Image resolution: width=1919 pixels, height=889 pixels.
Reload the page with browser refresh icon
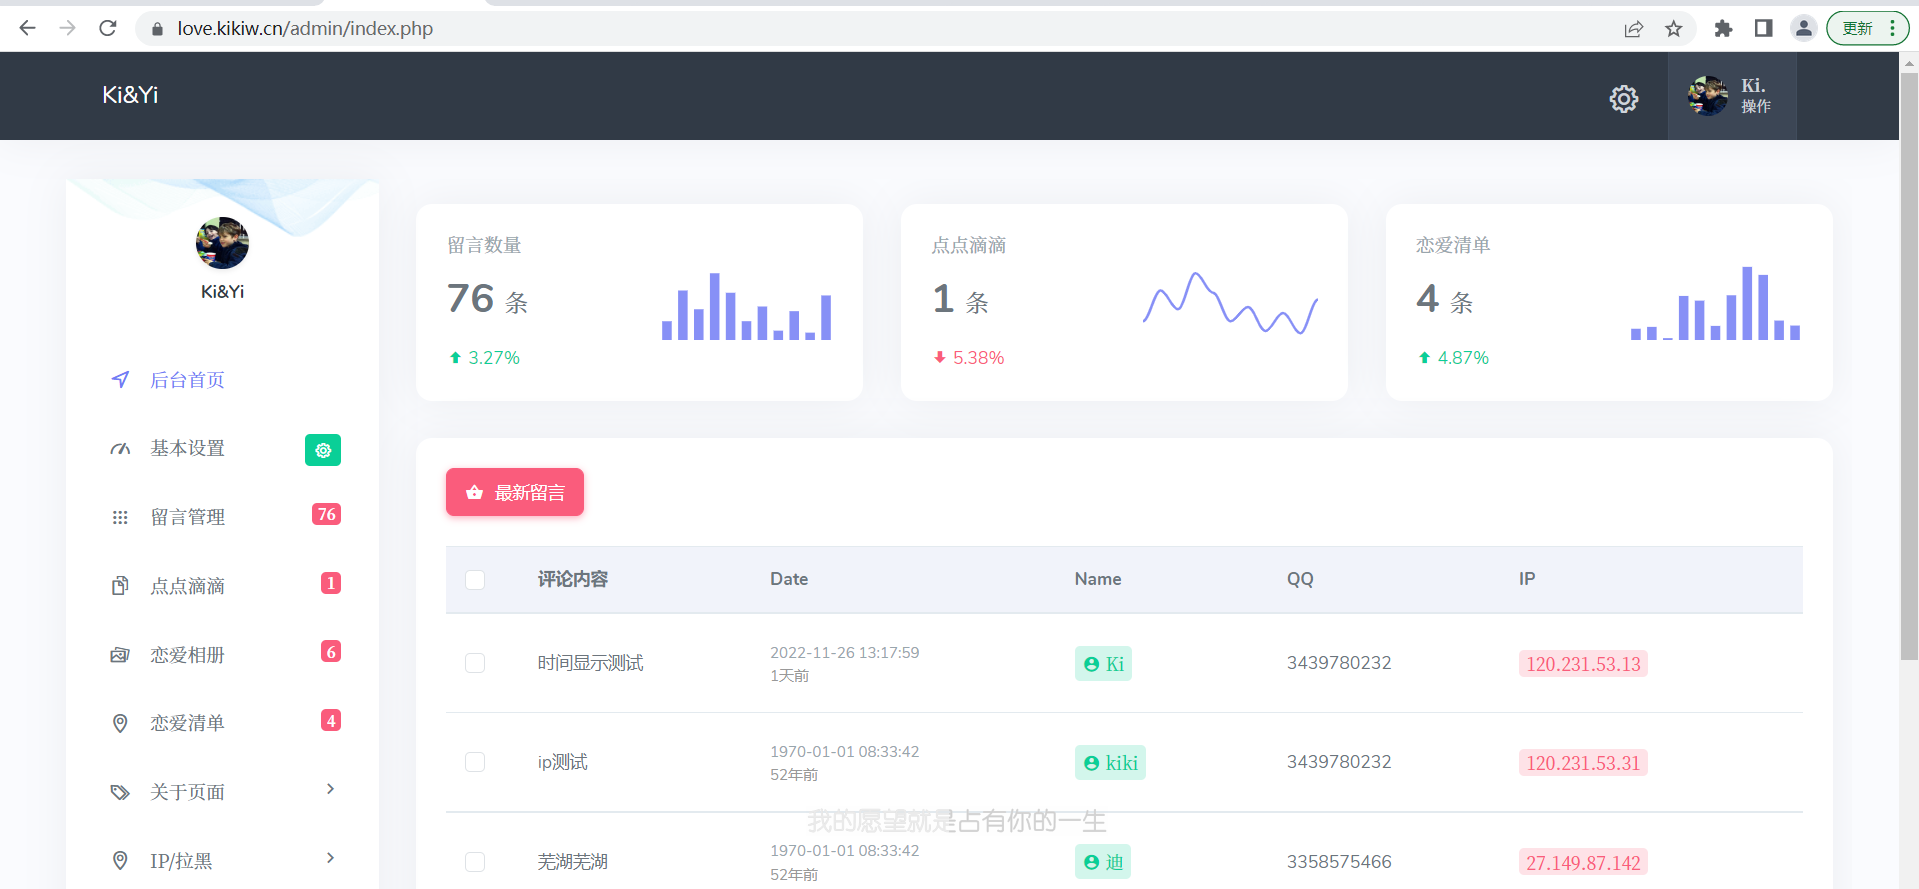[108, 28]
